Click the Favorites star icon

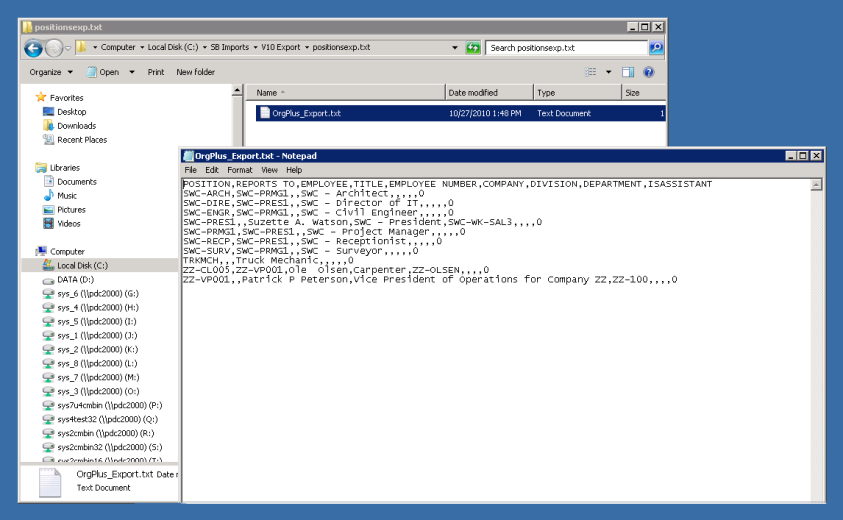click(41, 97)
